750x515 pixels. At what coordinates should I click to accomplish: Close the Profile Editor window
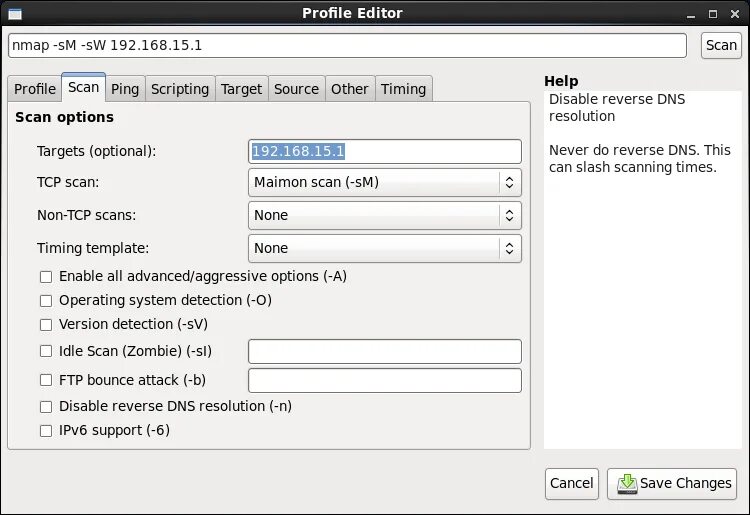735,13
